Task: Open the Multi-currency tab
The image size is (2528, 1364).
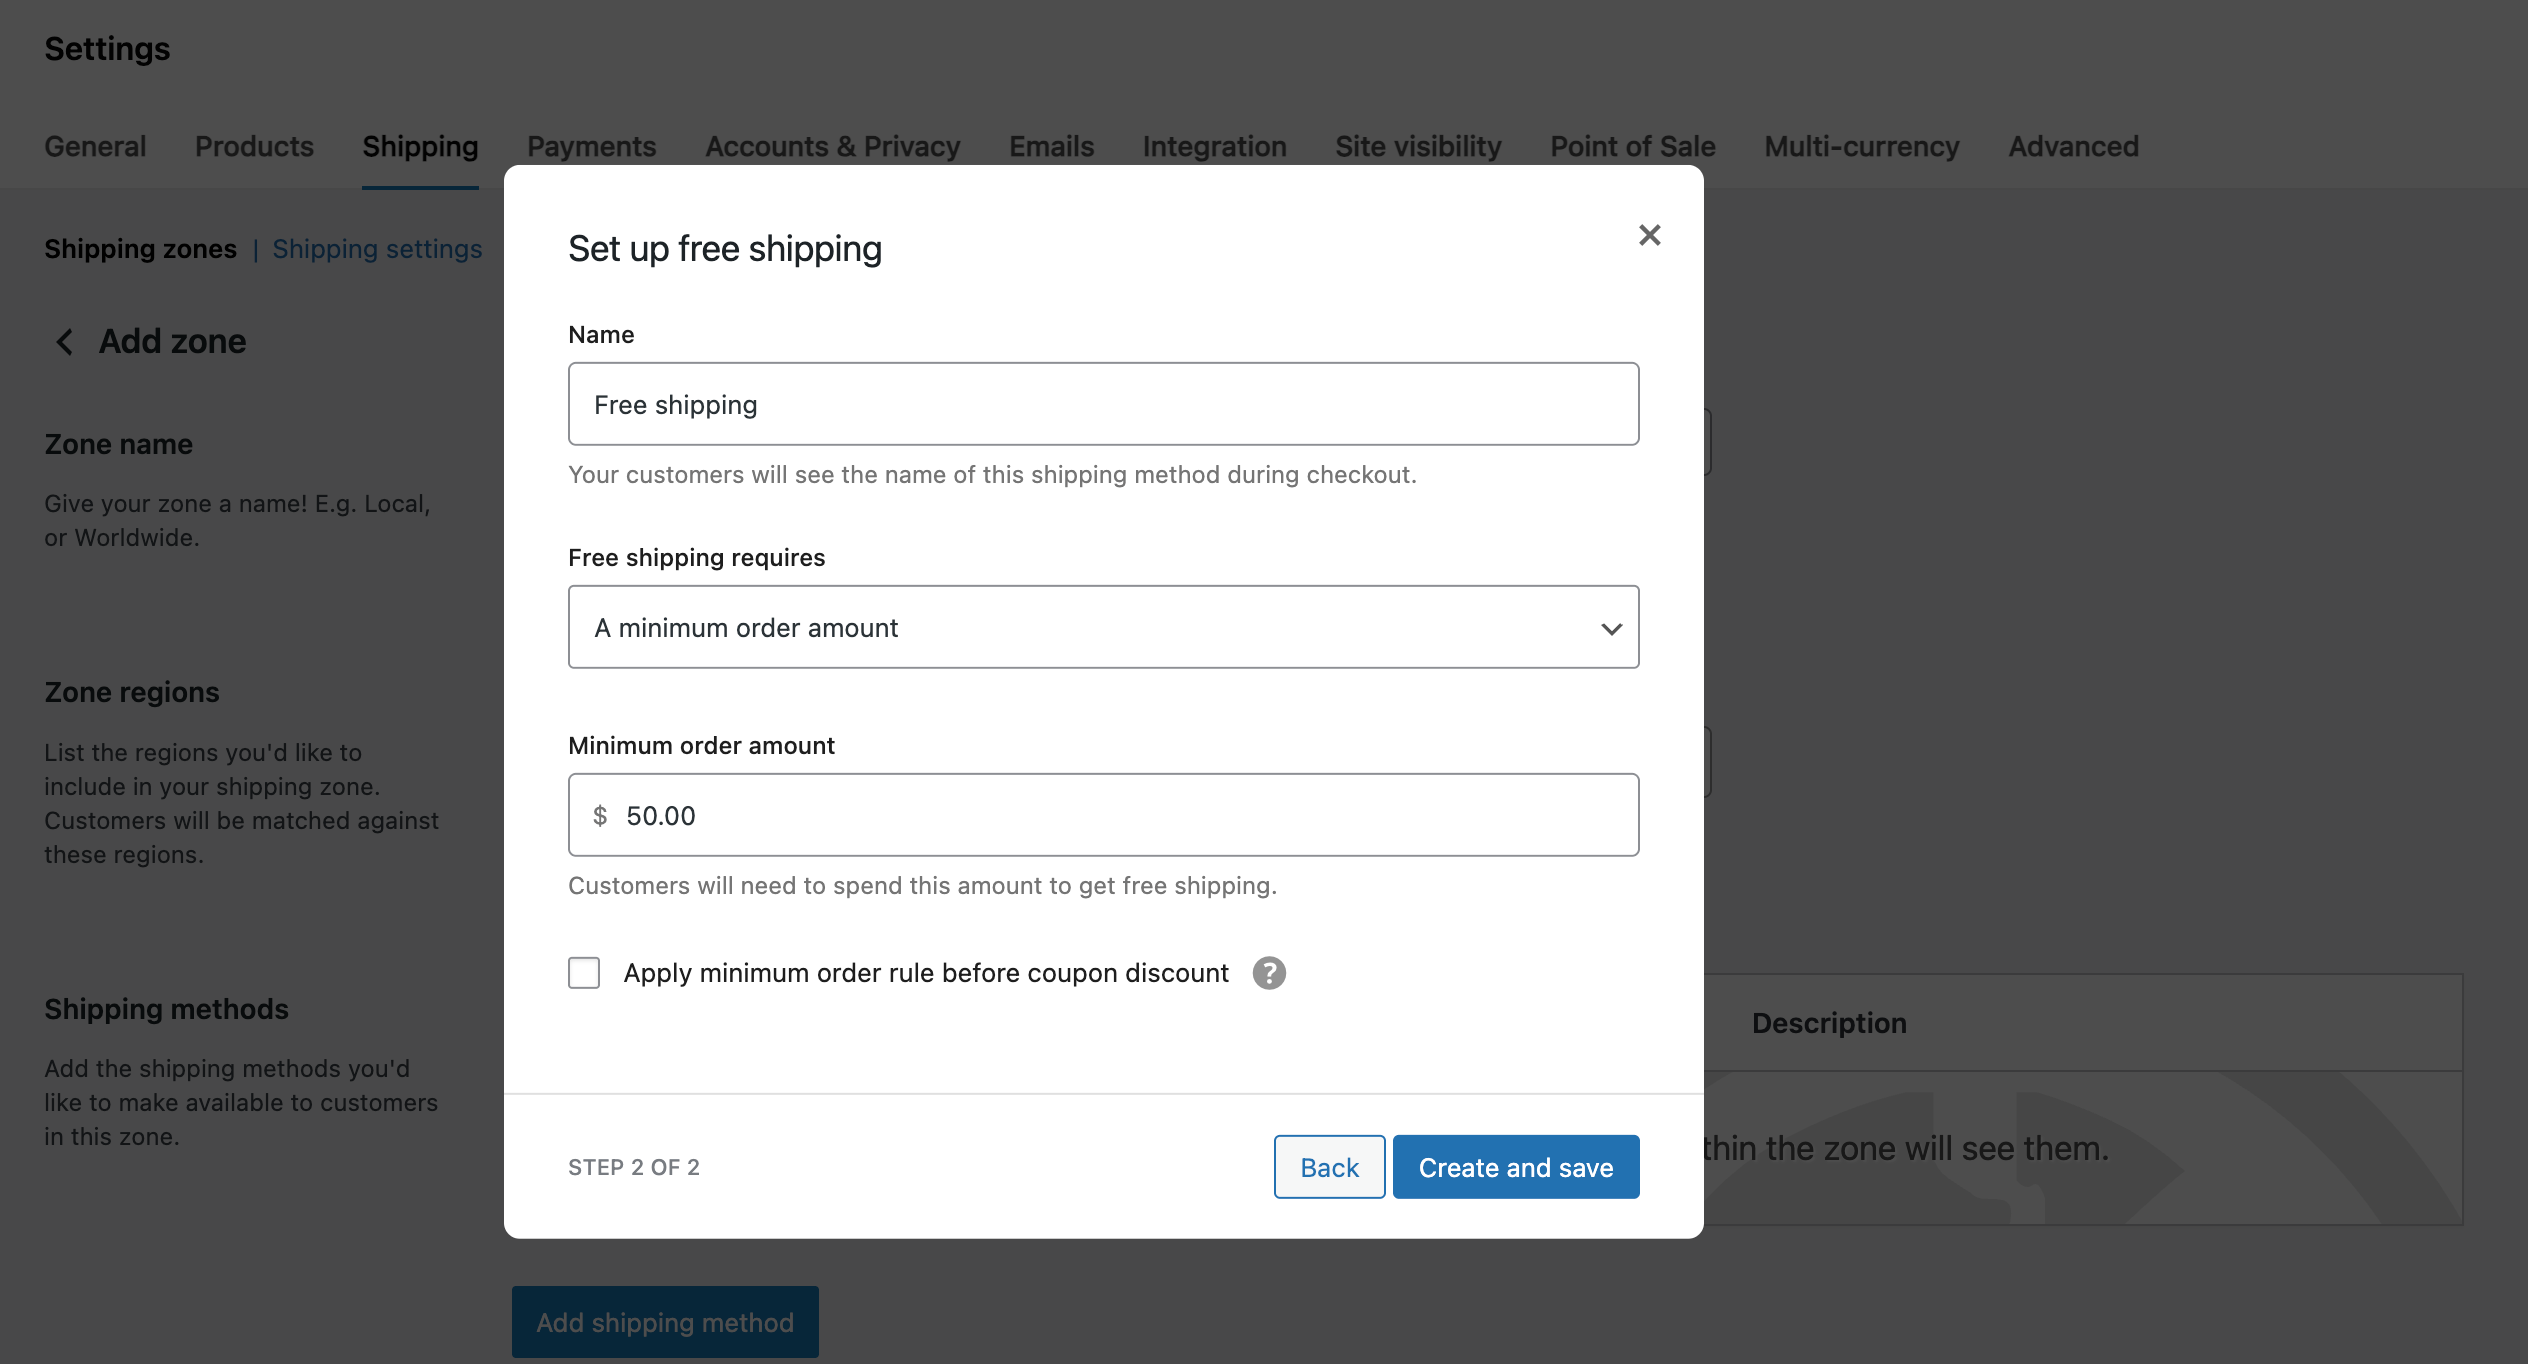Action: click(x=1861, y=146)
